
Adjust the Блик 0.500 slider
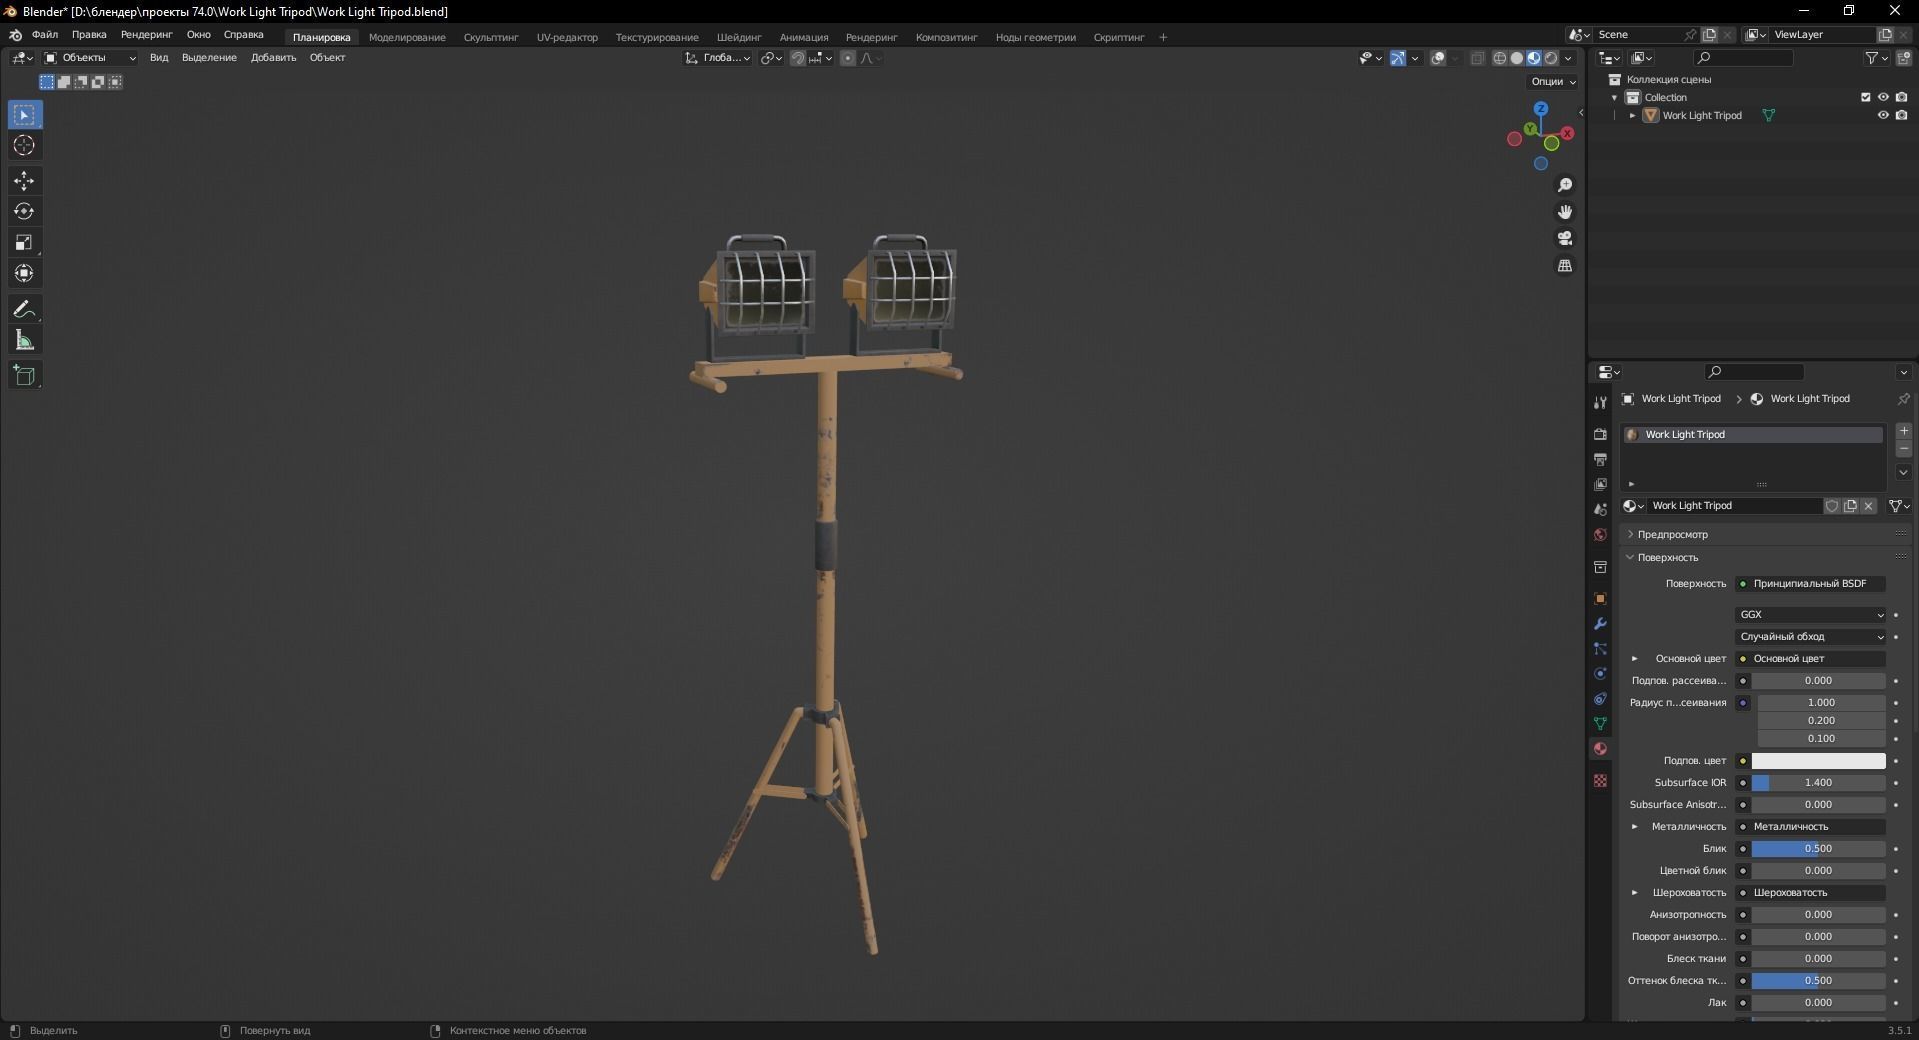point(1818,849)
